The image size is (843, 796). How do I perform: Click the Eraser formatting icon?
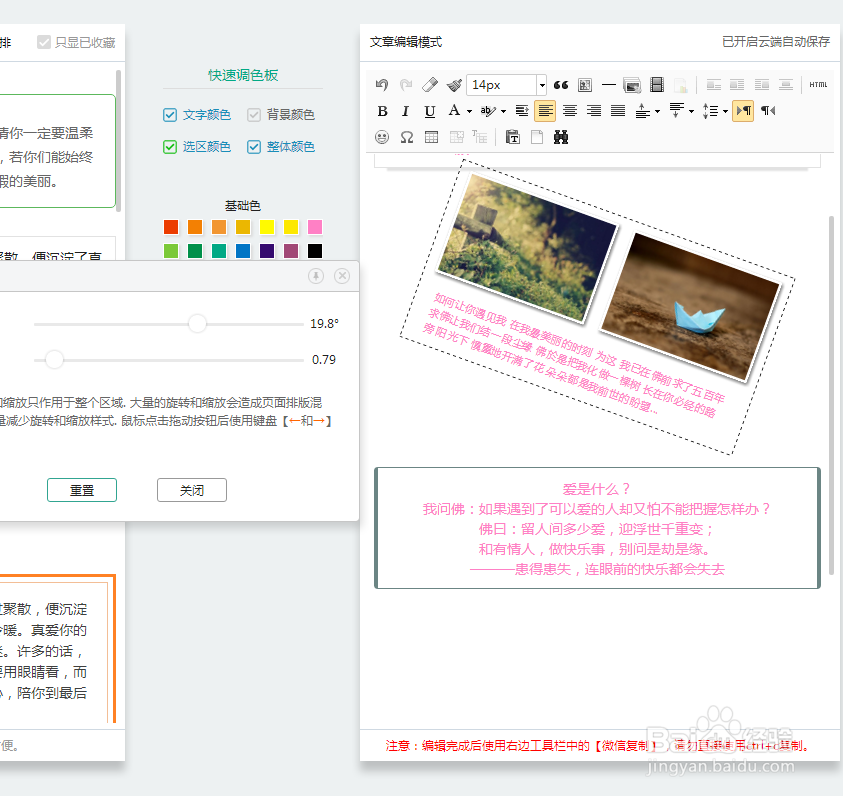(428, 83)
